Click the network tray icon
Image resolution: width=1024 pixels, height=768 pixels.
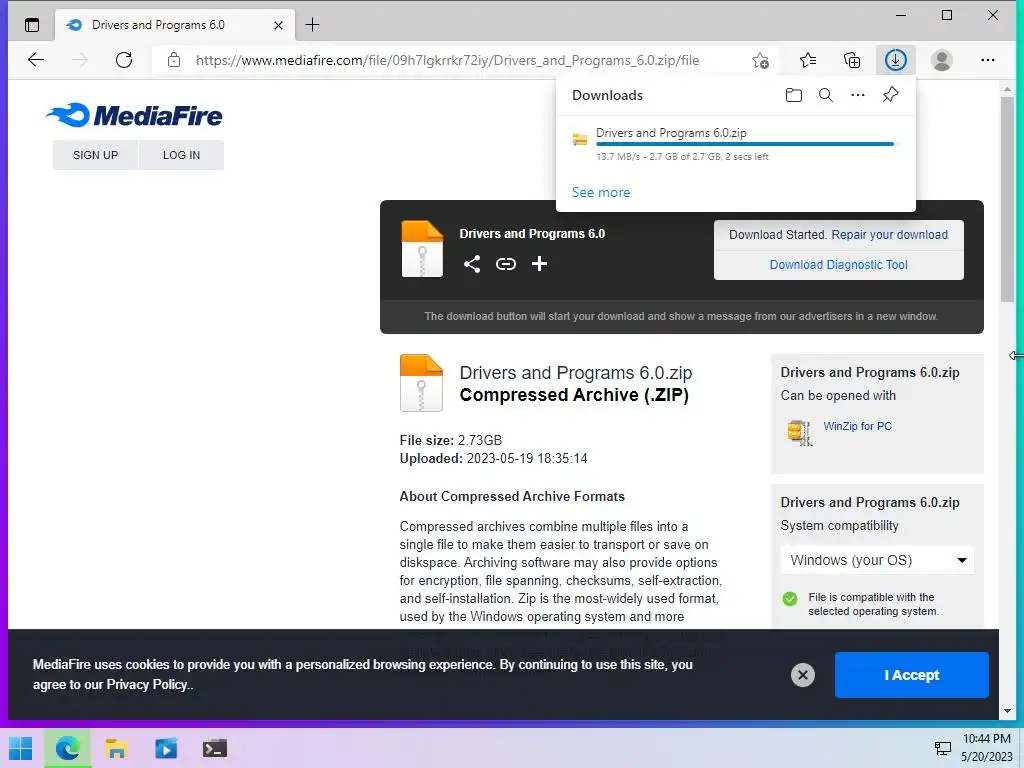click(942, 748)
